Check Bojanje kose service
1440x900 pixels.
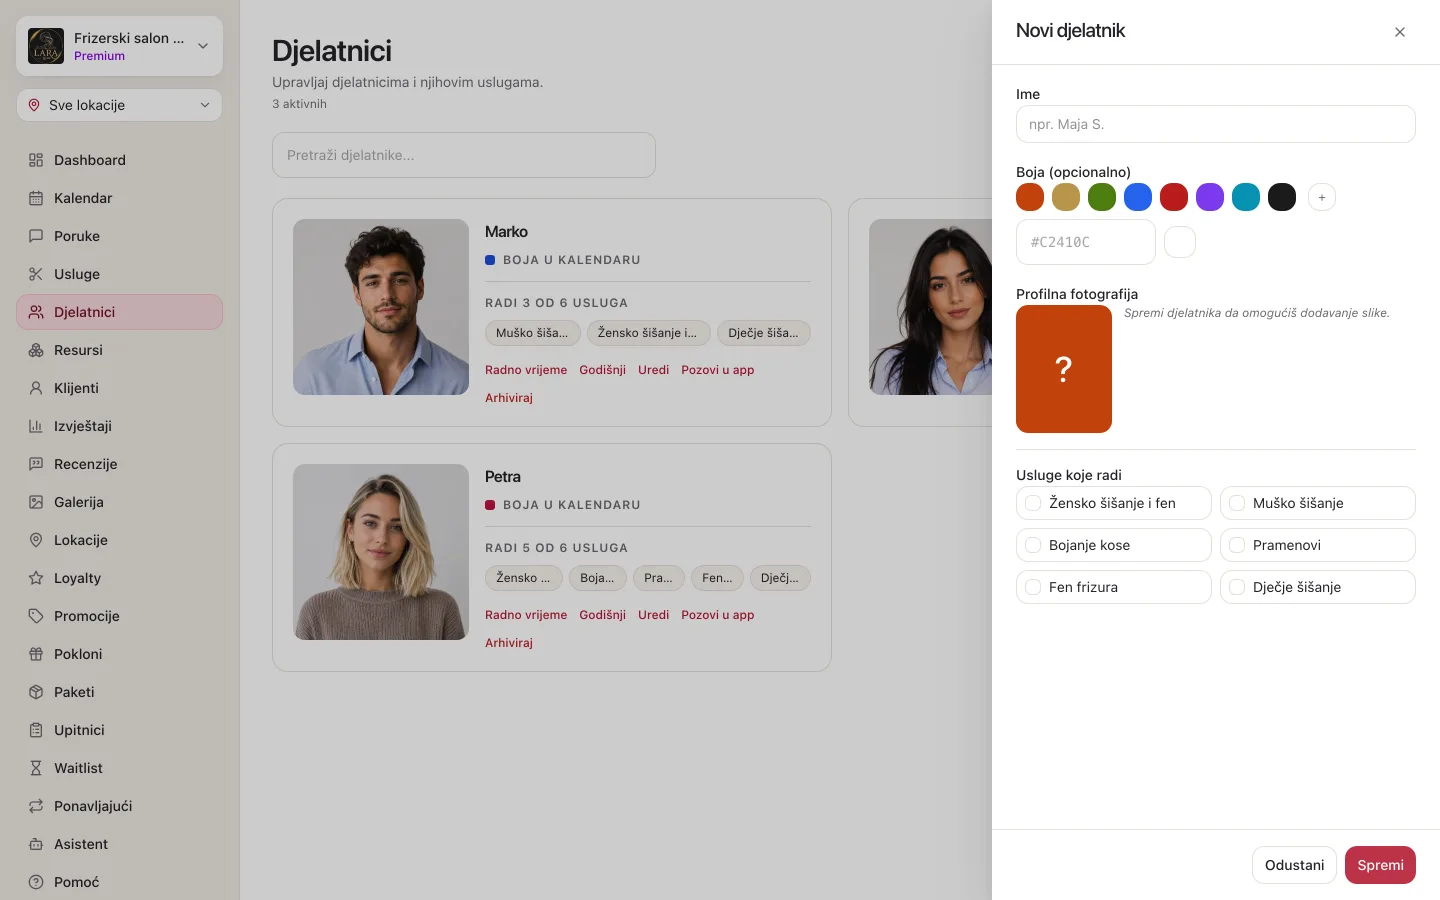pos(1033,545)
